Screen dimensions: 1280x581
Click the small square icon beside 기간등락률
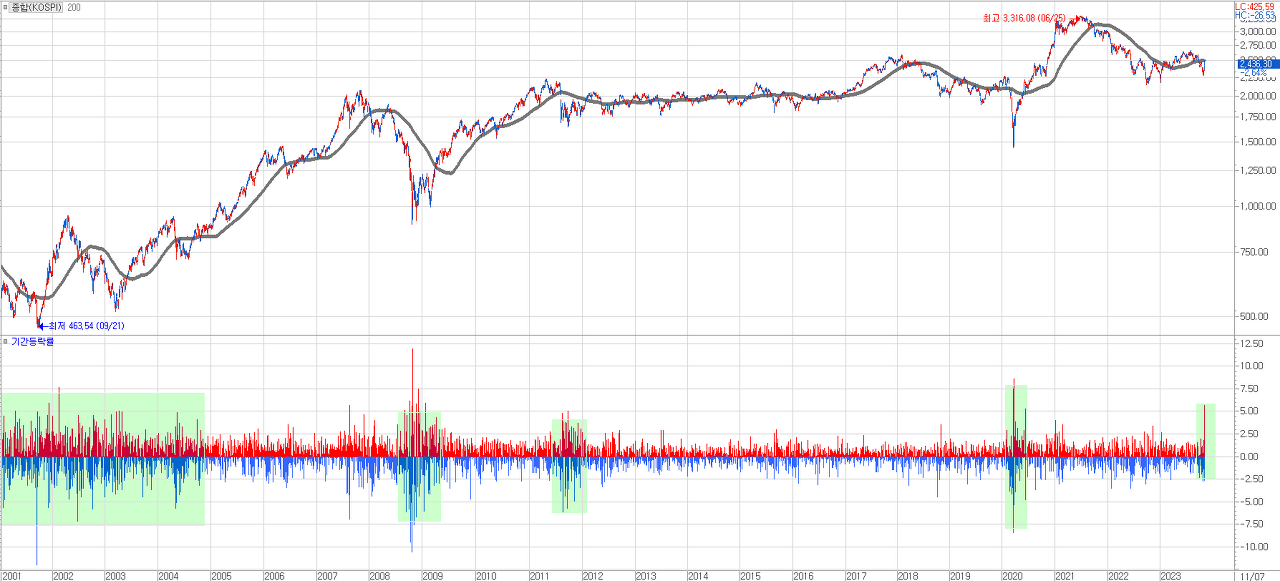[x=5, y=342]
